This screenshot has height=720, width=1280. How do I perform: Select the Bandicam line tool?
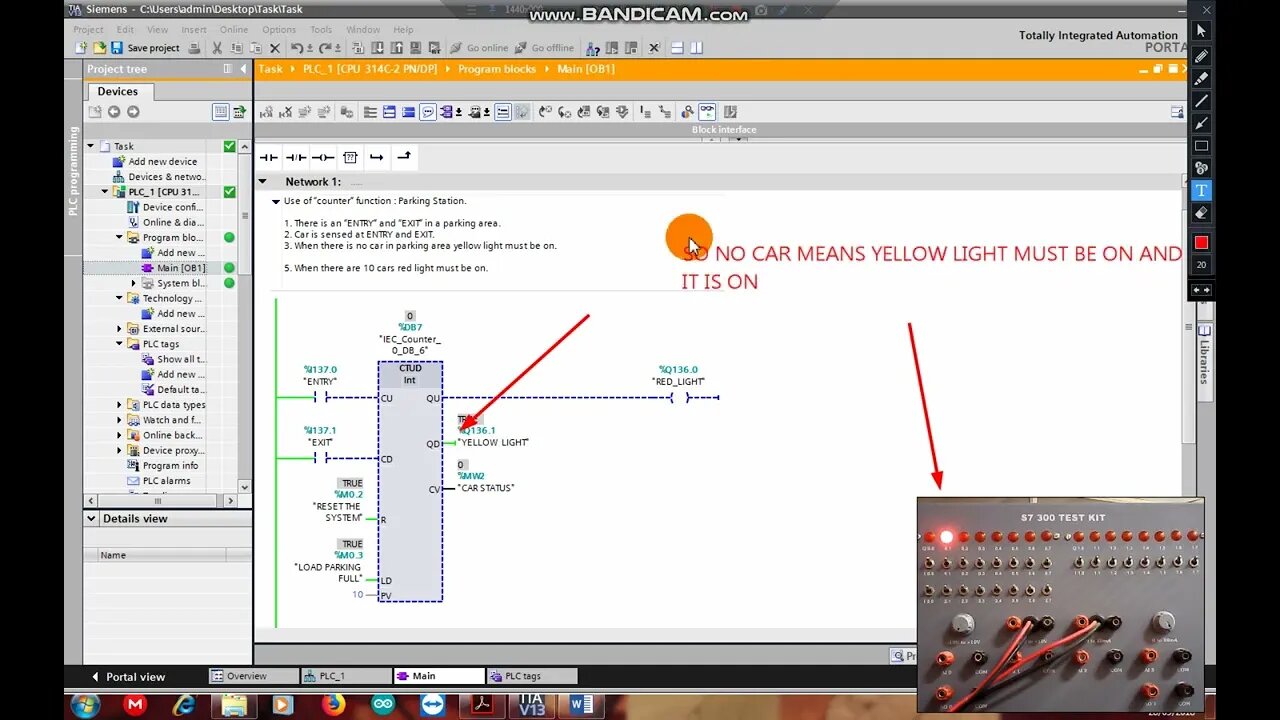[1201, 101]
